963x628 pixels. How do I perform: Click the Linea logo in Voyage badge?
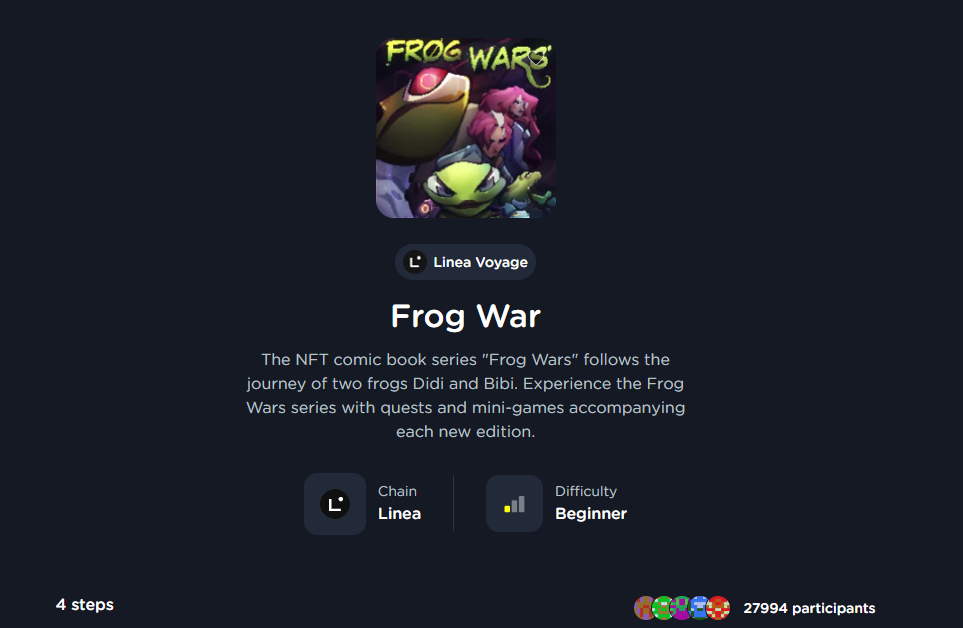[415, 262]
